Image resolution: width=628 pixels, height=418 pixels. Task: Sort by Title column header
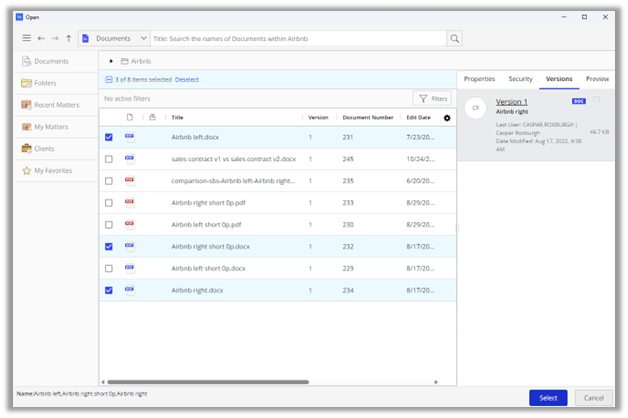(x=177, y=117)
